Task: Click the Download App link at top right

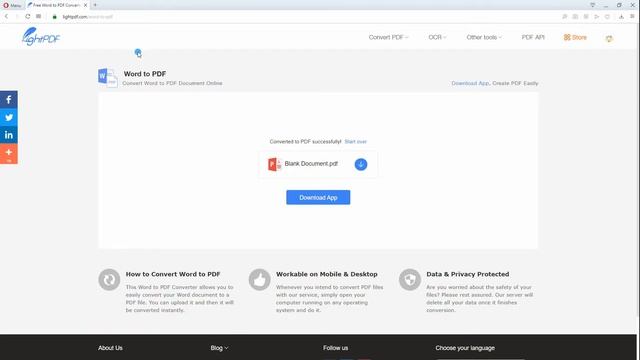Action: 470,83
